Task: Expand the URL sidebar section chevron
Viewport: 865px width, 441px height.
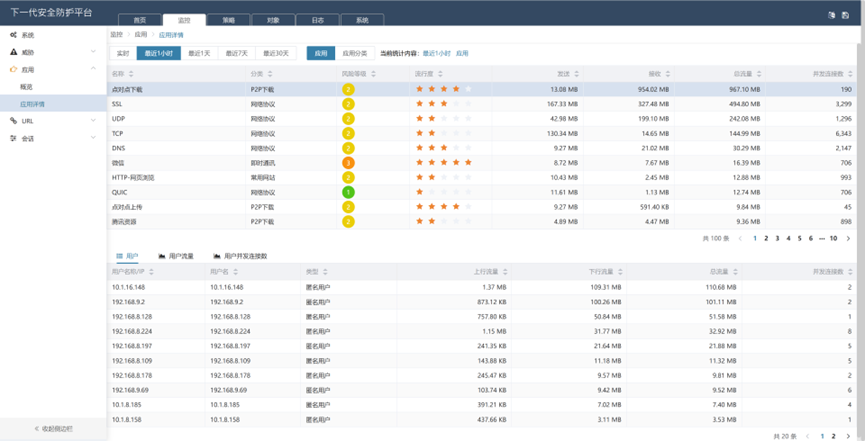Action: (93, 120)
